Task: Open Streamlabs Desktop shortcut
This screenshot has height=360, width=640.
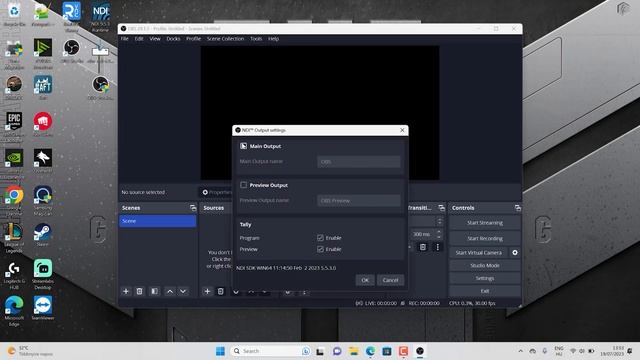Action: pos(43,274)
